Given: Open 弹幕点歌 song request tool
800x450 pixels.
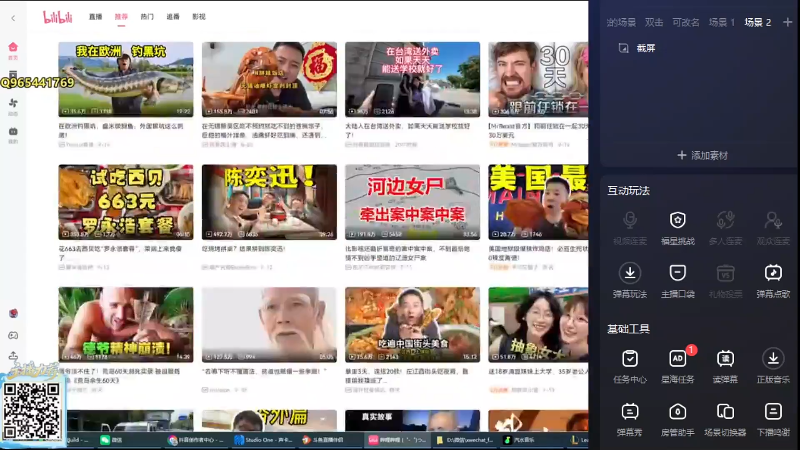Looking at the screenshot, I should point(773,281).
